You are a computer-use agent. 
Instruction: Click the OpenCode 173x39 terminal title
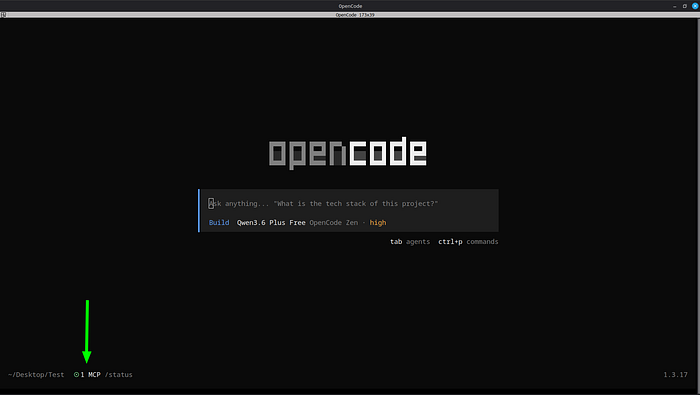355,15
